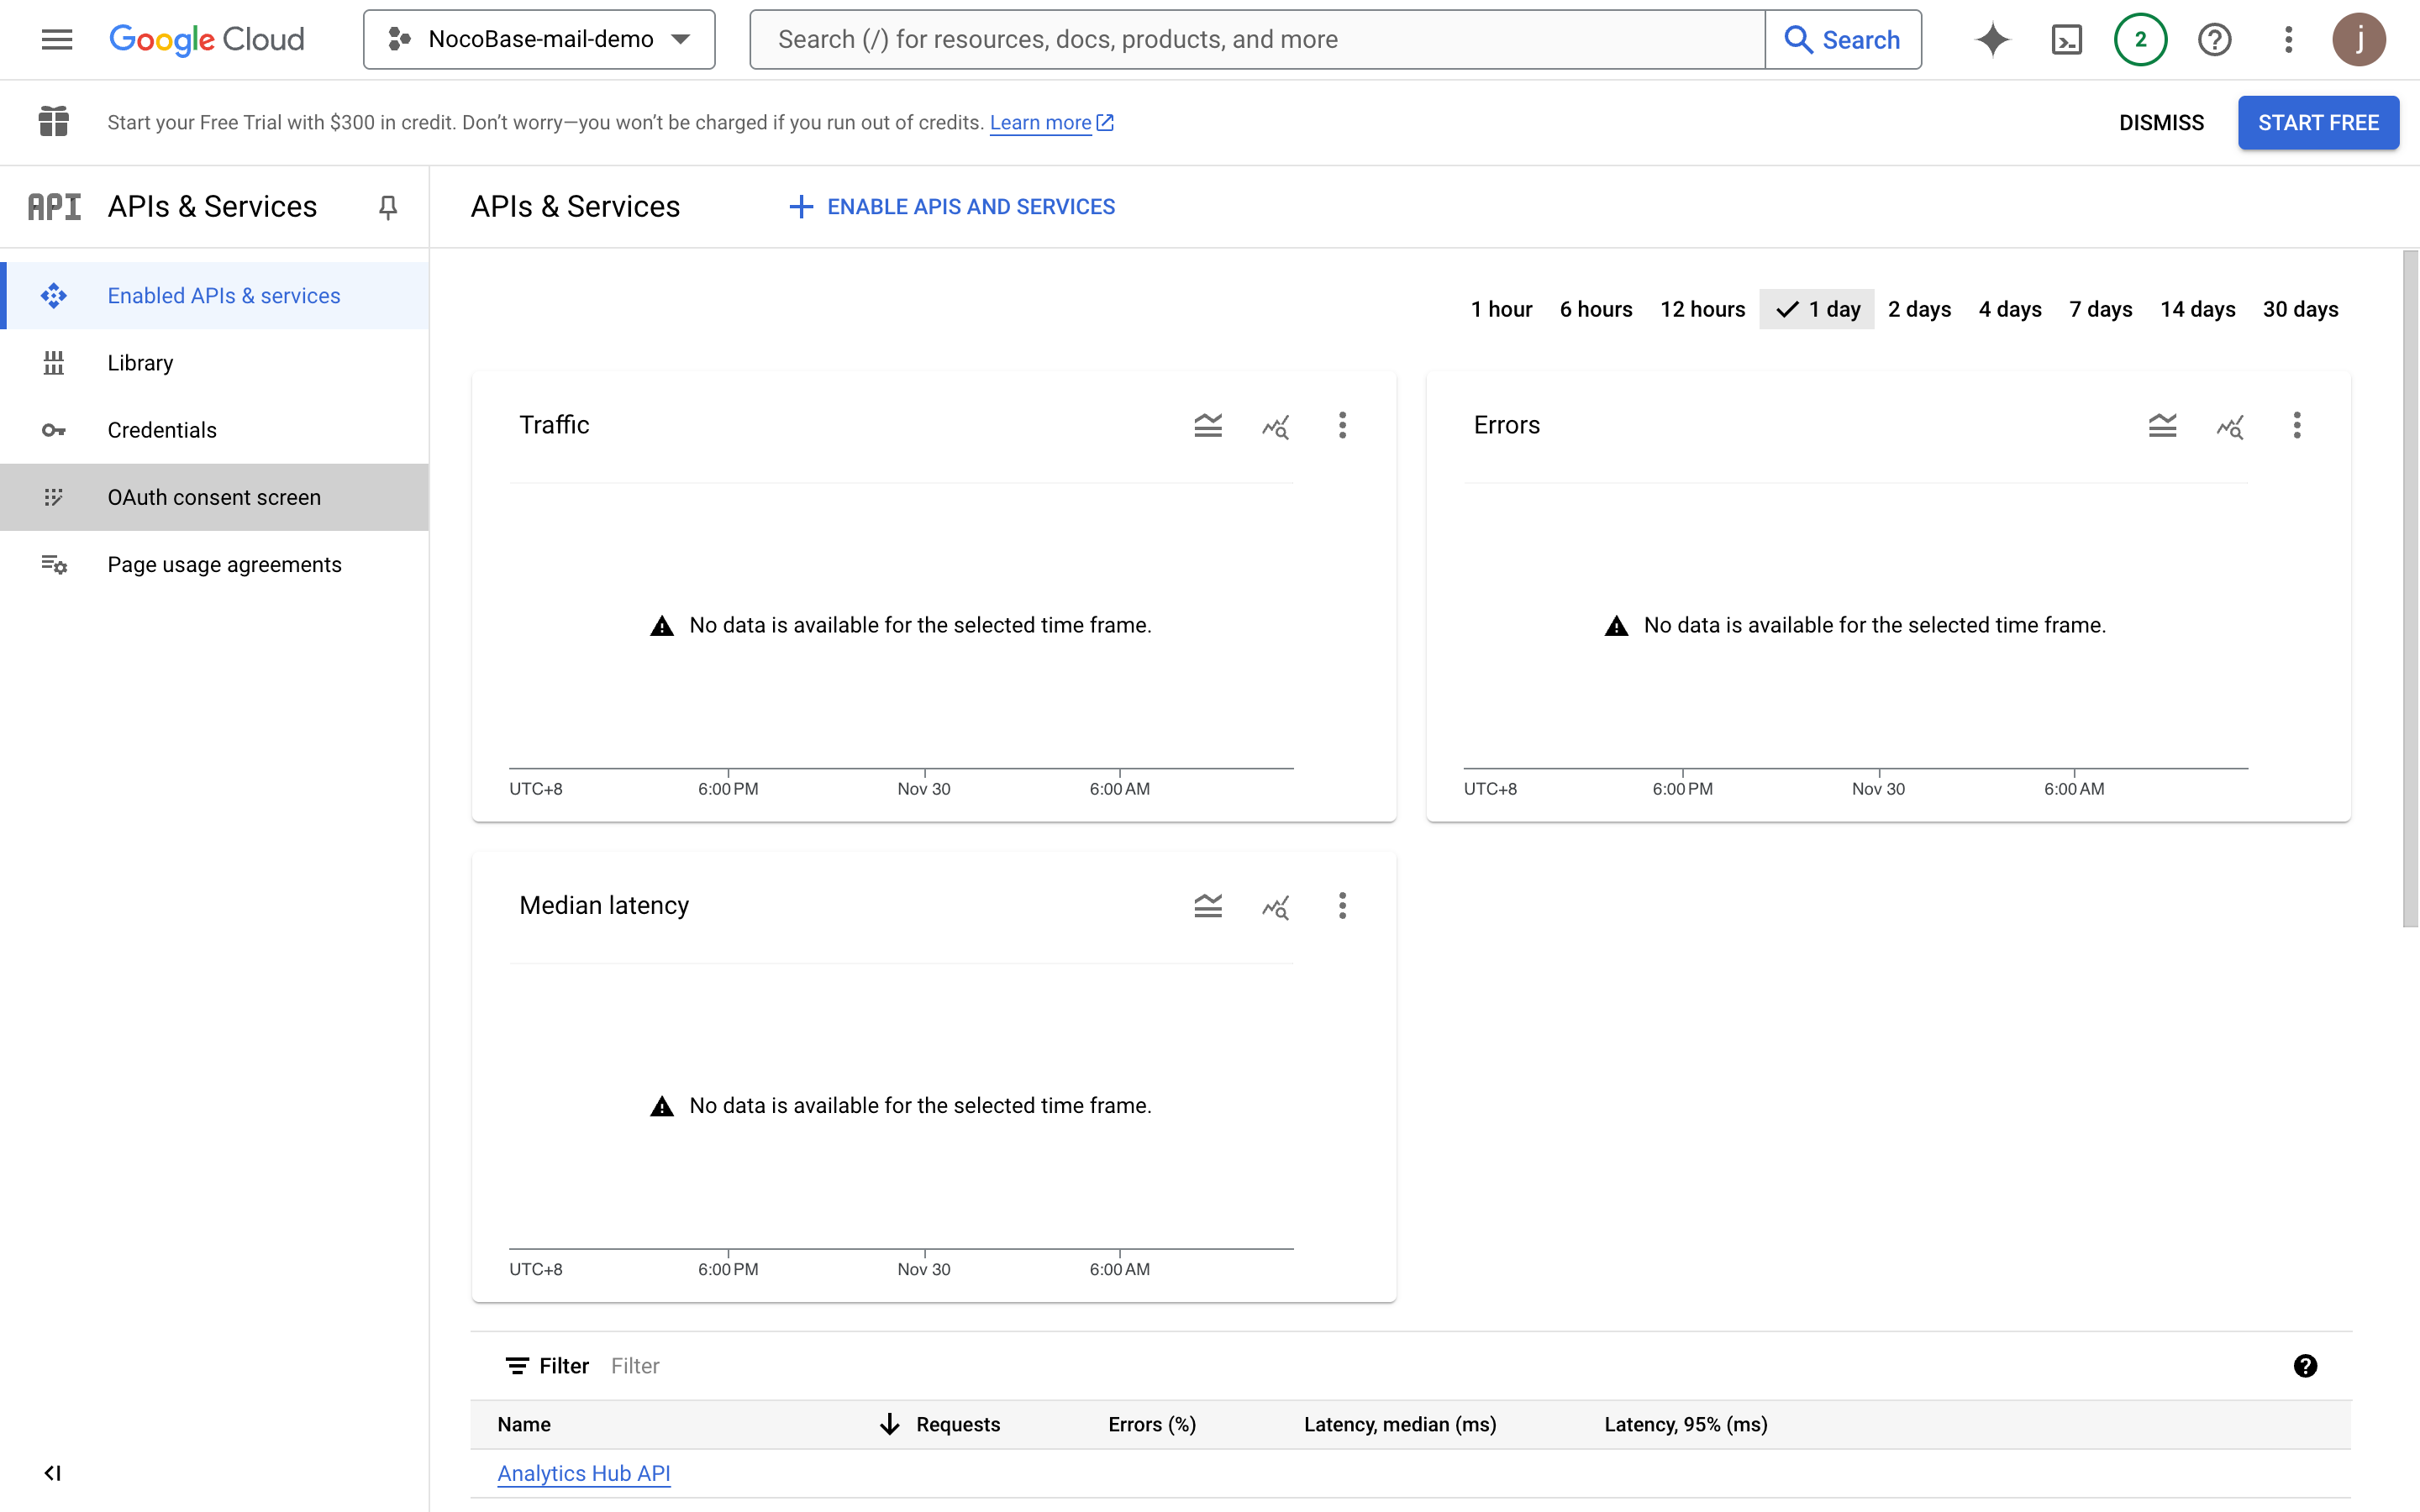Explore data on the Errors chart

2229,426
